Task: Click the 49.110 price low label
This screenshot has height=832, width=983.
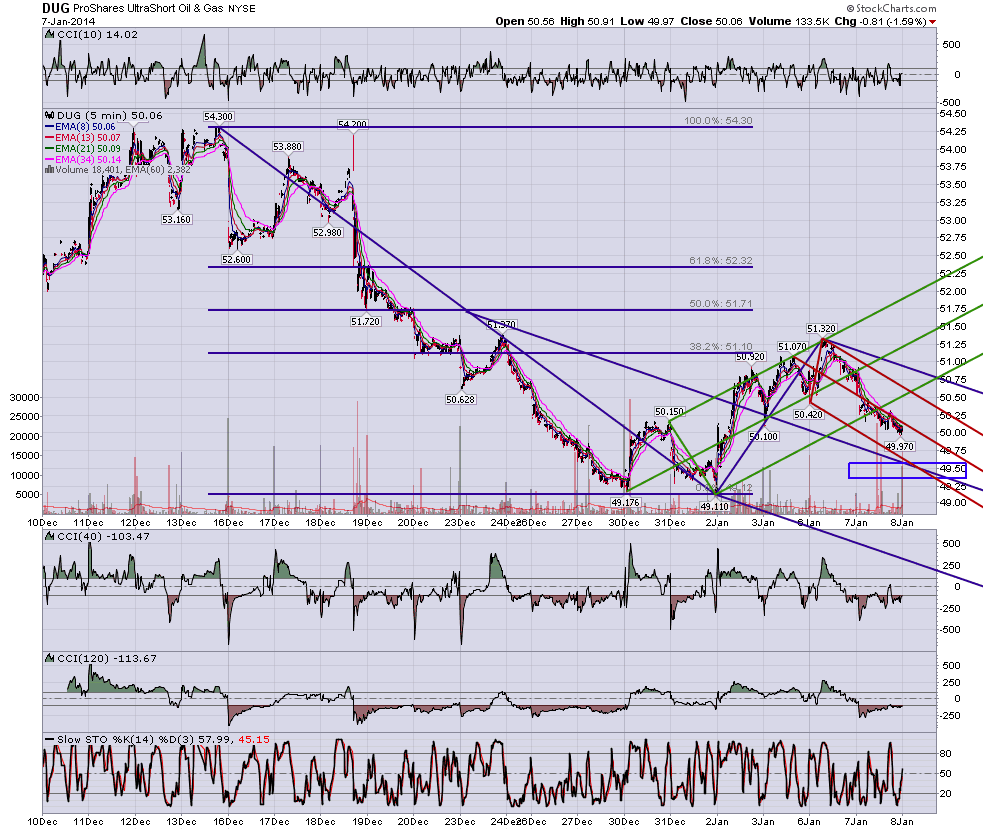Action: (x=715, y=507)
